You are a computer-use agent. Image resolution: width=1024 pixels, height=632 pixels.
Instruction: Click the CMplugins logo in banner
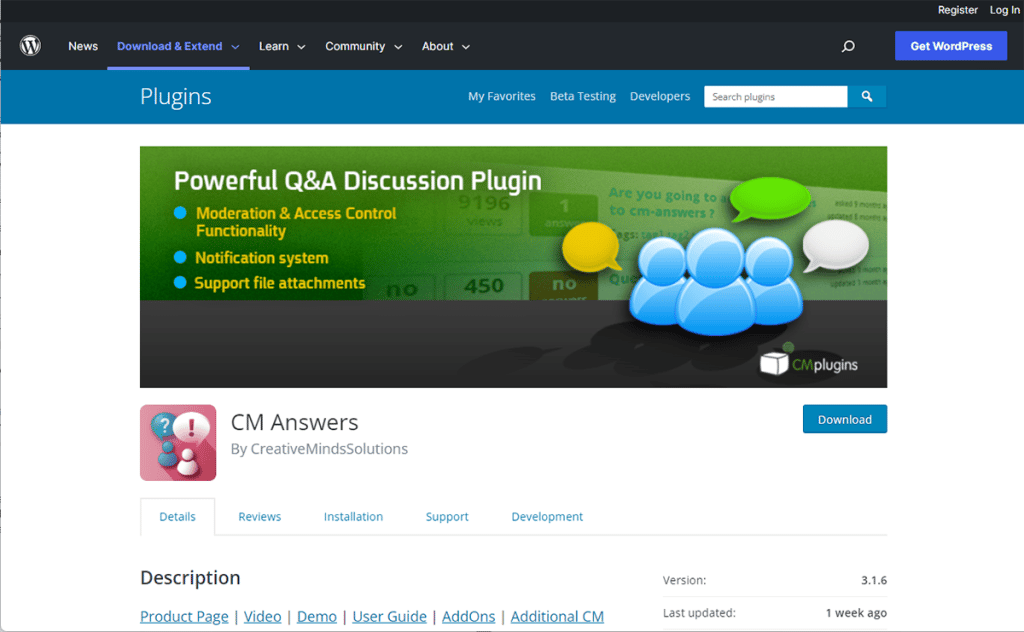[x=809, y=362]
